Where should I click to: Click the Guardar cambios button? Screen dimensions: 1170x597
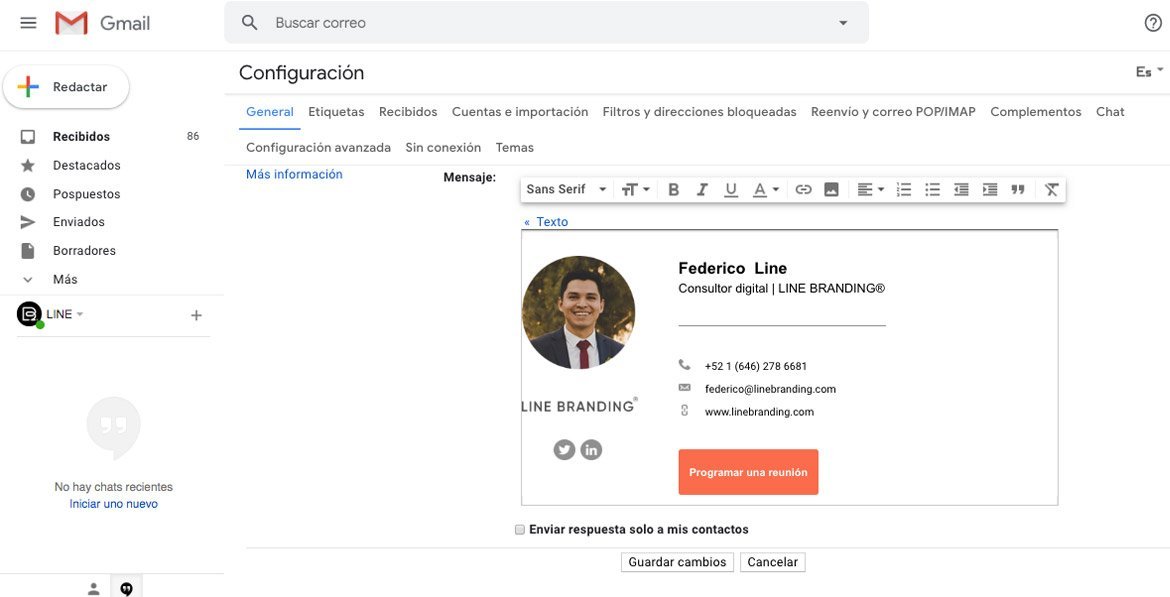coord(678,562)
